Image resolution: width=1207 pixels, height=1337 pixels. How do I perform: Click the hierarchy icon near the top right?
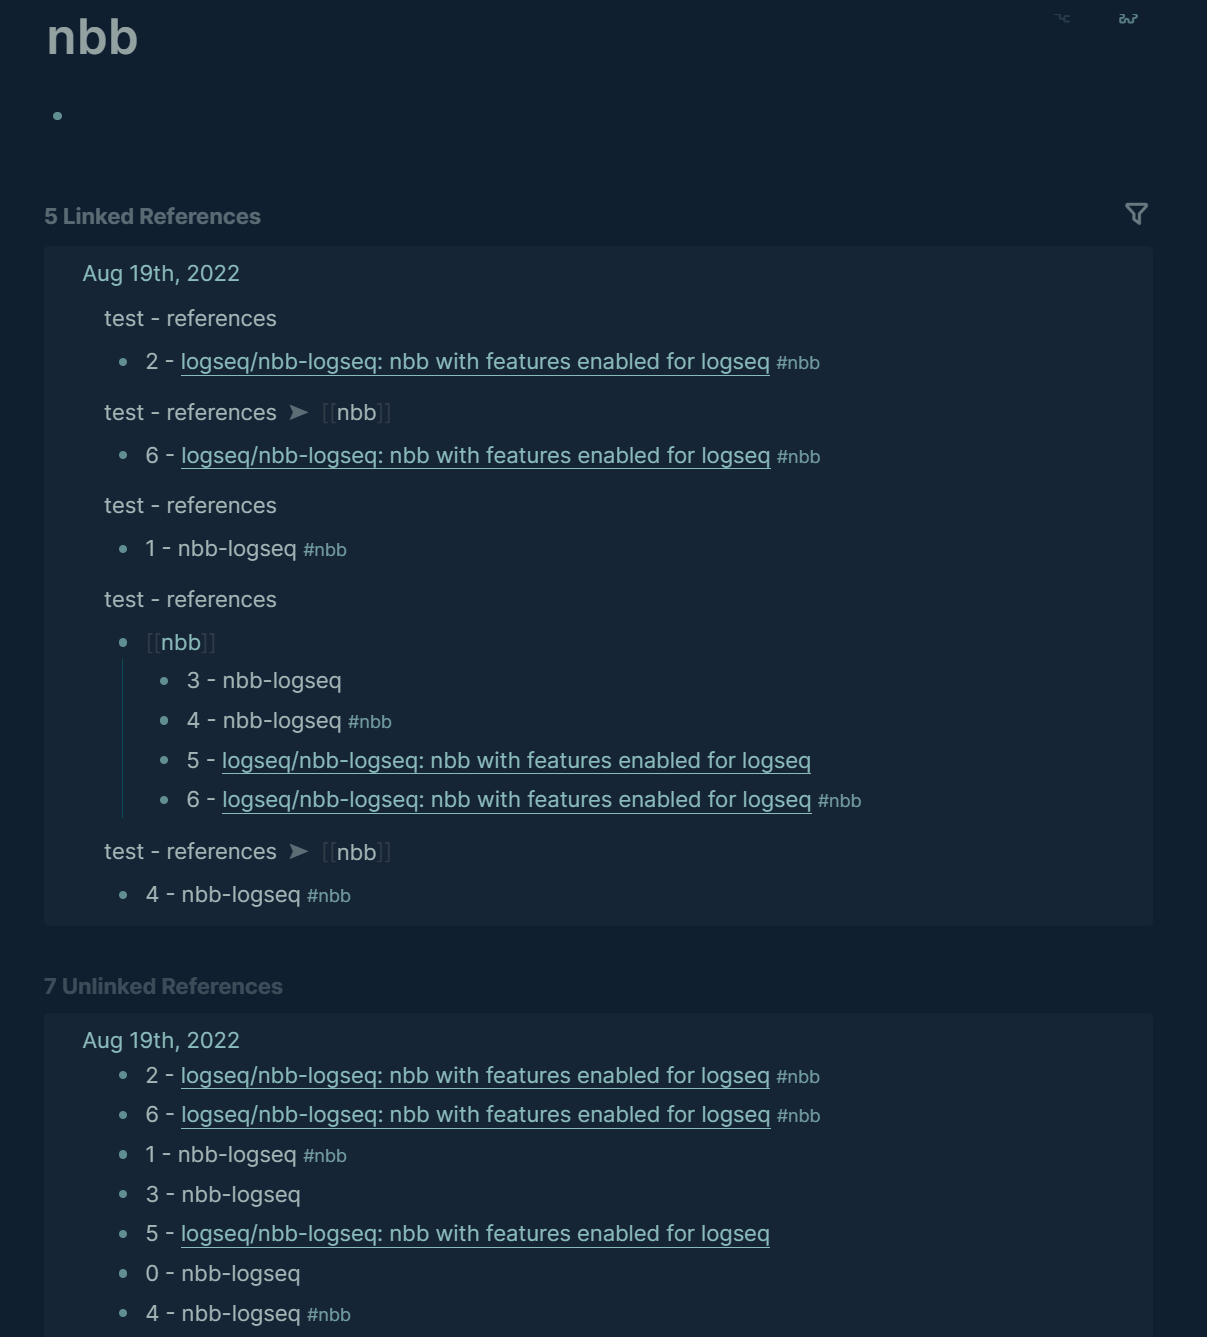(x=1061, y=18)
